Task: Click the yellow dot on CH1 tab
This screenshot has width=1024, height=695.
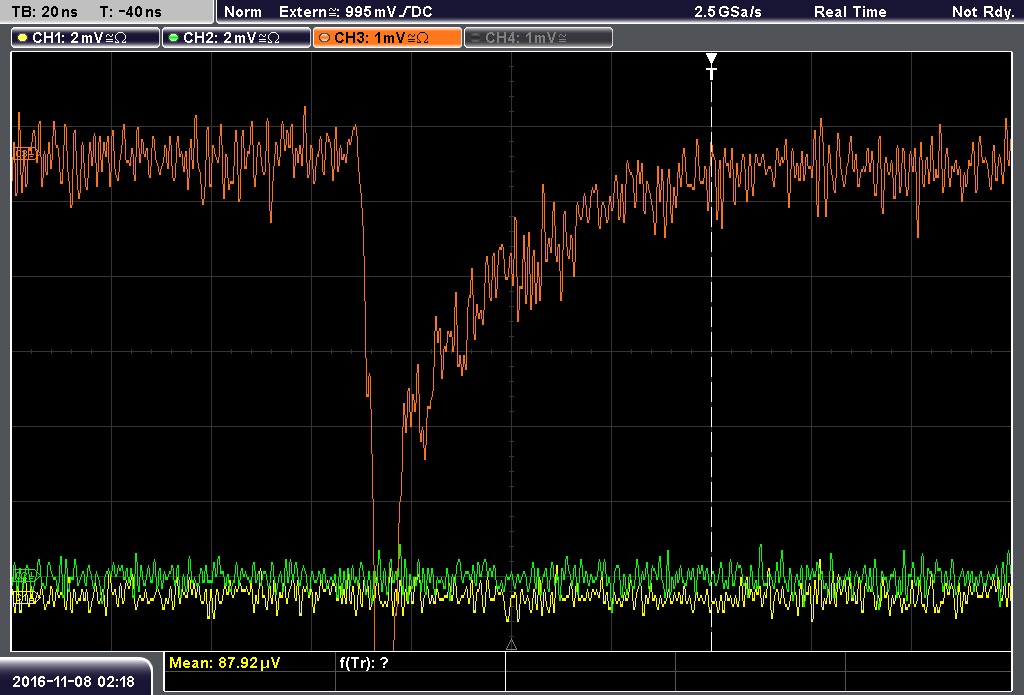Action: 23,38
